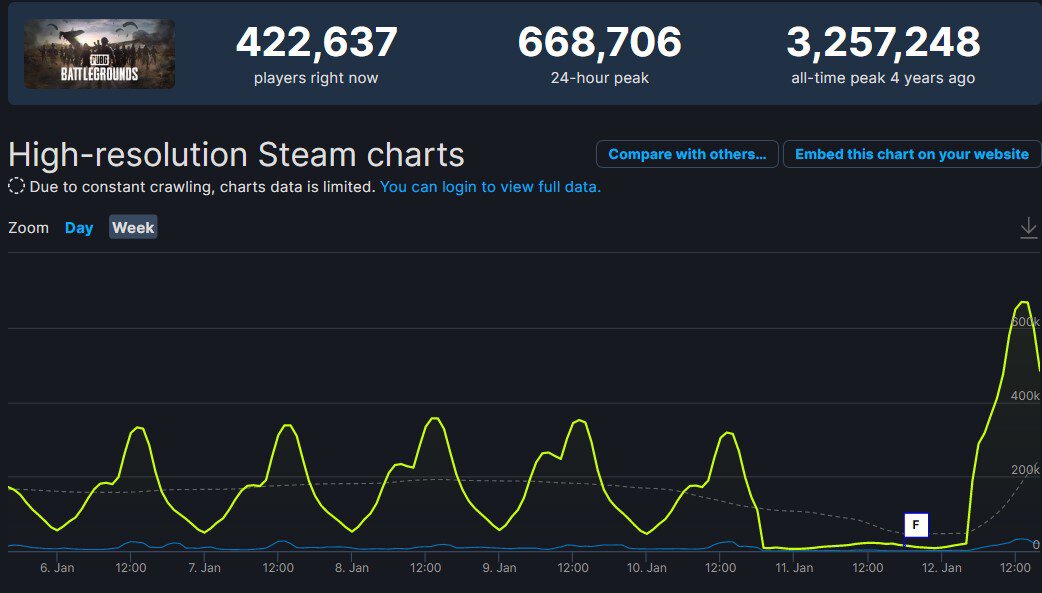This screenshot has width=1042, height=593.
Task: Select the 8. Jan date label
Action: click(x=351, y=568)
